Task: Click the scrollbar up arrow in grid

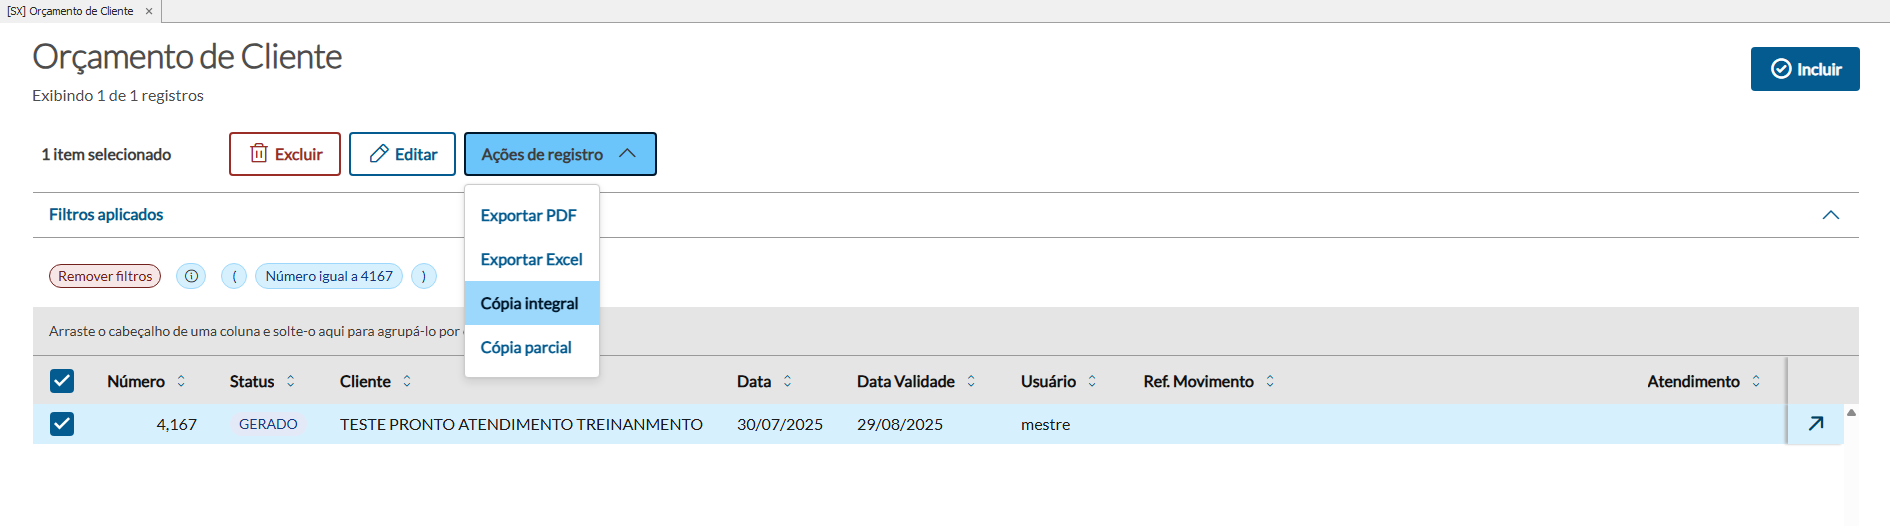Action: point(1851,412)
